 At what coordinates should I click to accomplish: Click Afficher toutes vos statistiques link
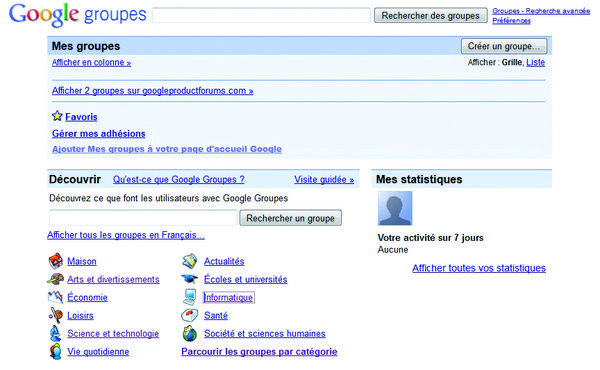[479, 268]
